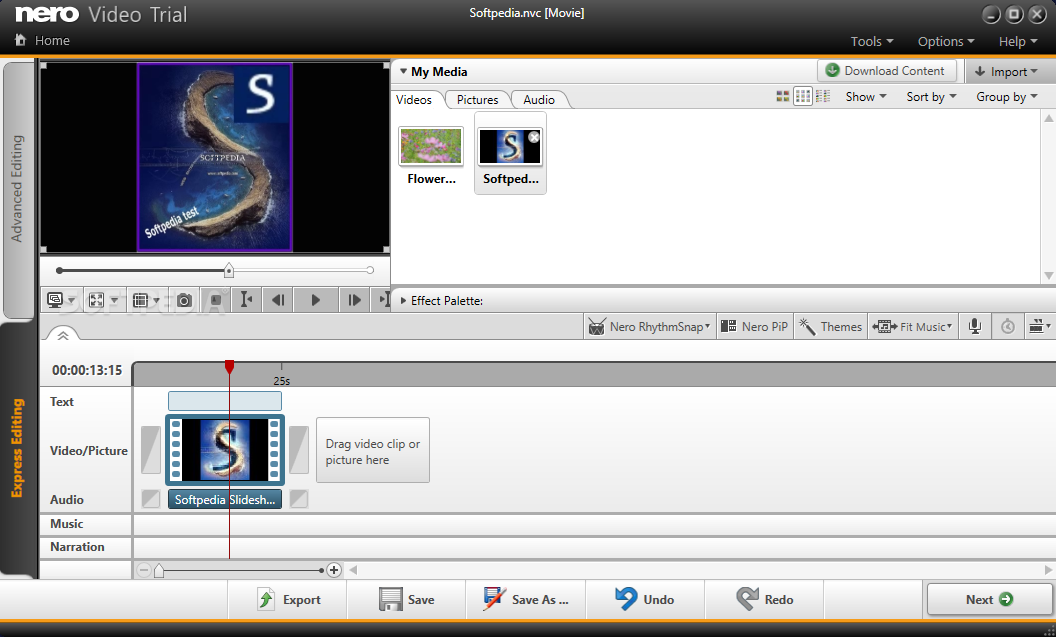Select the Softpedia clip in the timeline
Image resolution: width=1056 pixels, height=637 pixels.
point(225,450)
